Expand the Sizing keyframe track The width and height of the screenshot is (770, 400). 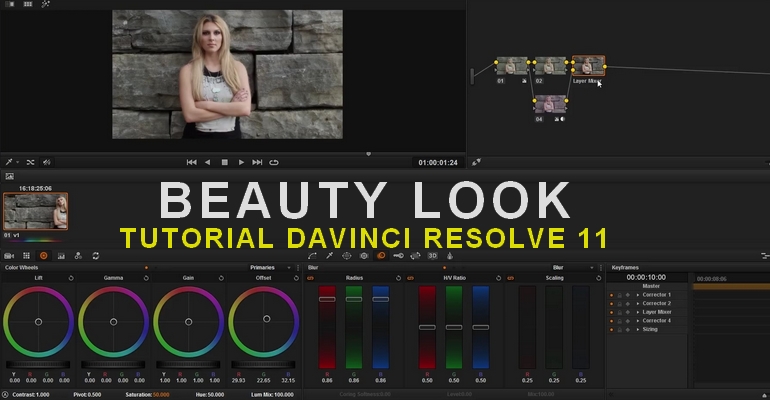pos(638,329)
